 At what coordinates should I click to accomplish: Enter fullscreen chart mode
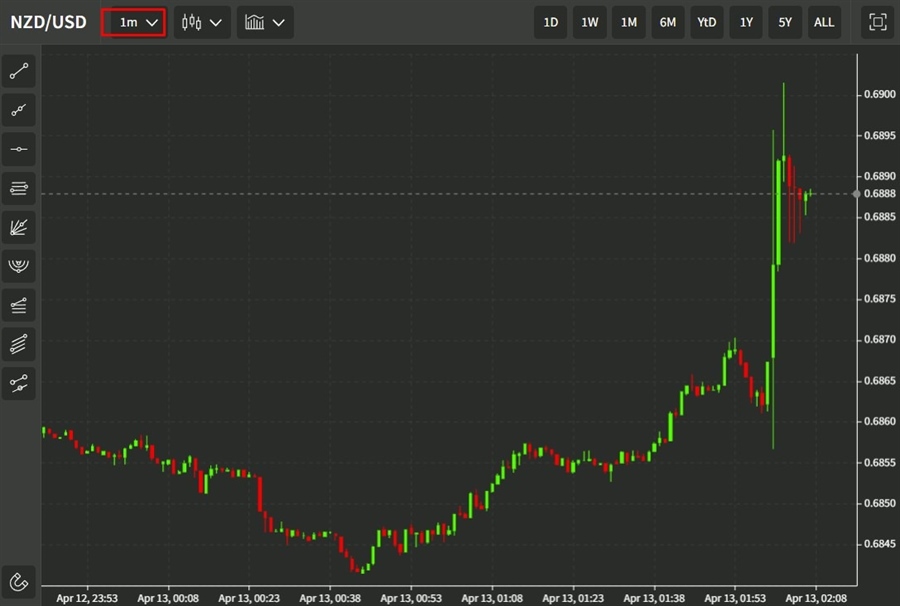pyautogui.click(x=878, y=22)
